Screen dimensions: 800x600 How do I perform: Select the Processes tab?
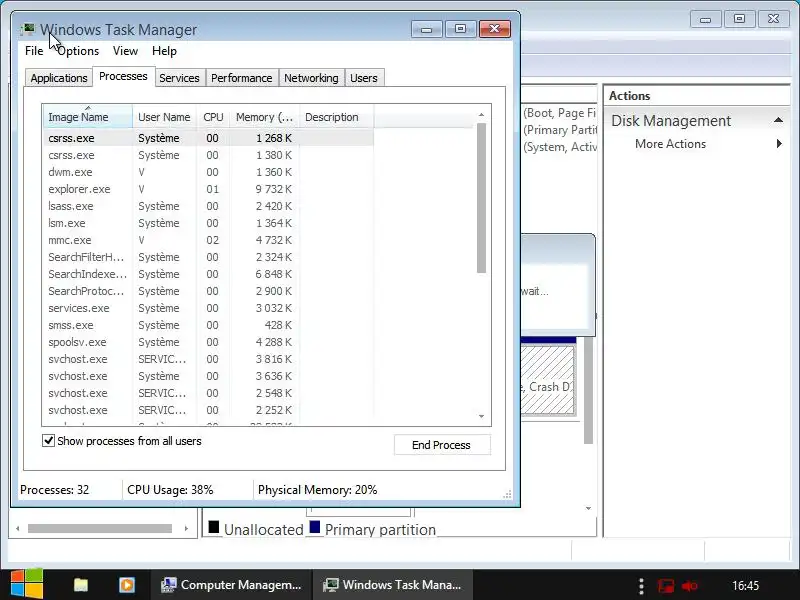coord(123,77)
